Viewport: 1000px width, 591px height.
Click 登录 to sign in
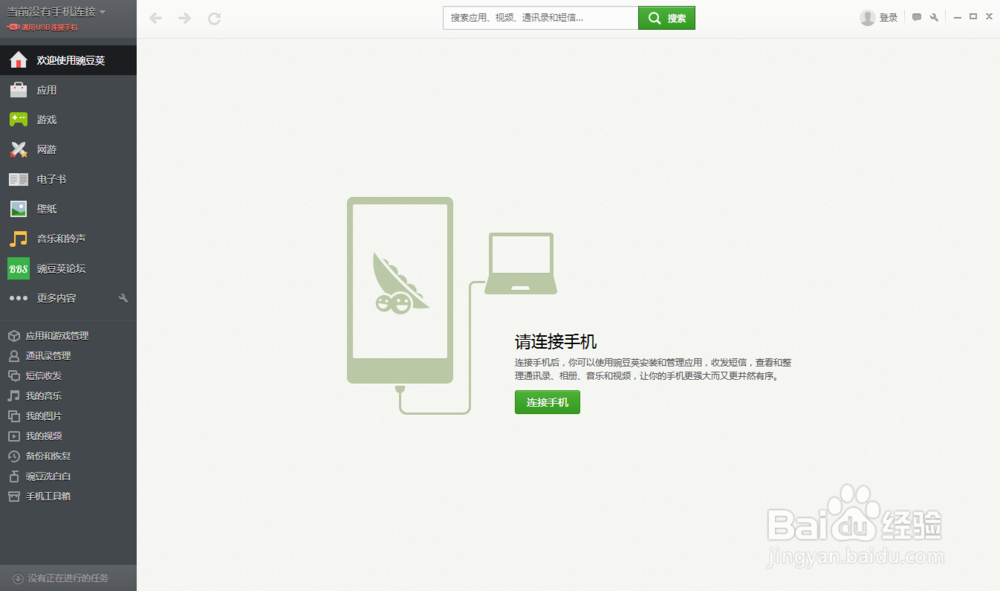(888, 18)
